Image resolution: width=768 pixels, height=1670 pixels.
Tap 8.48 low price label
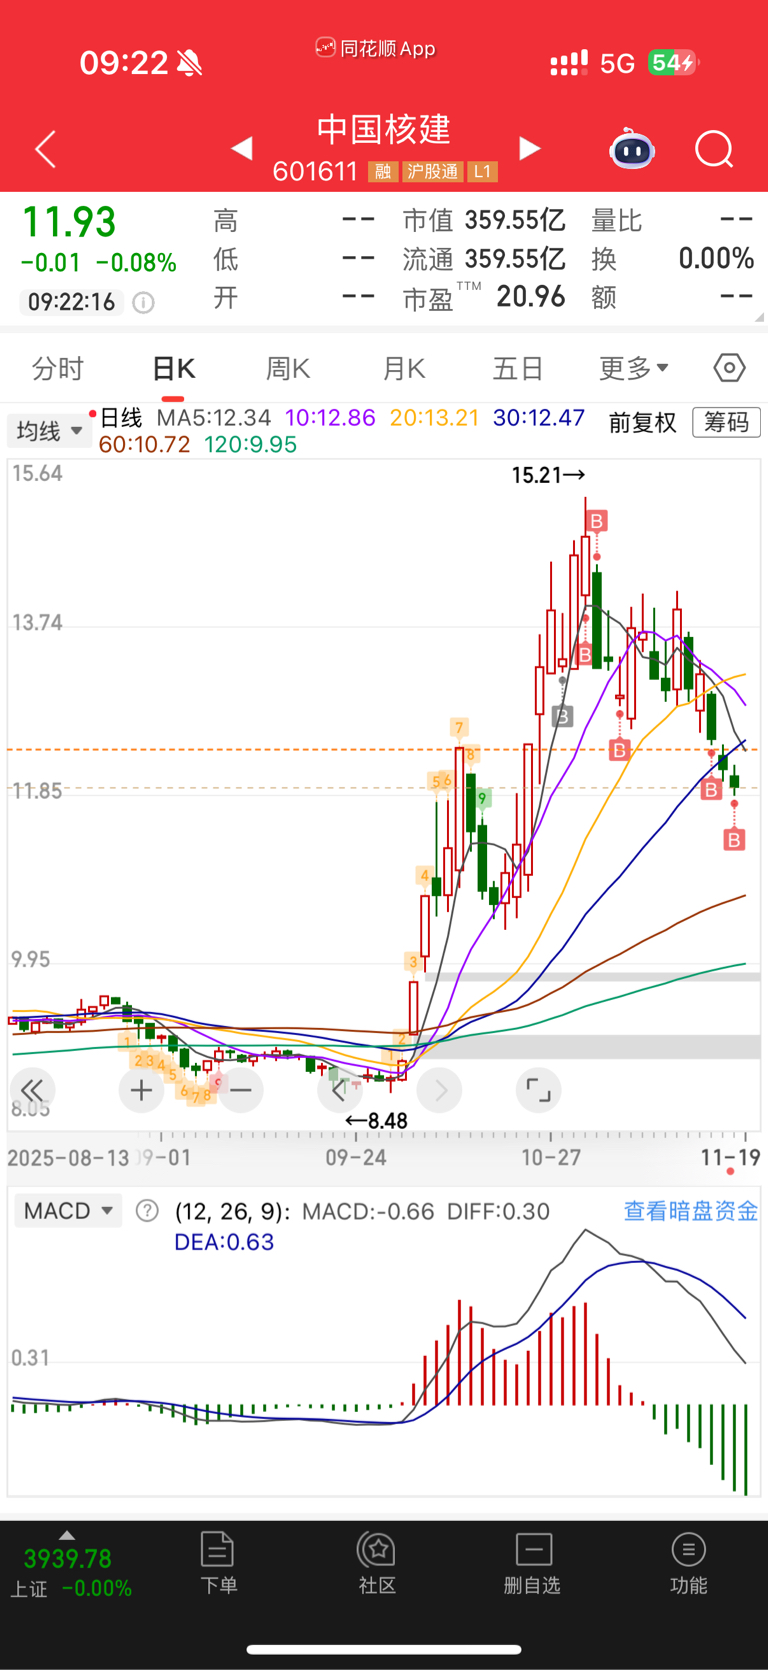[376, 1121]
